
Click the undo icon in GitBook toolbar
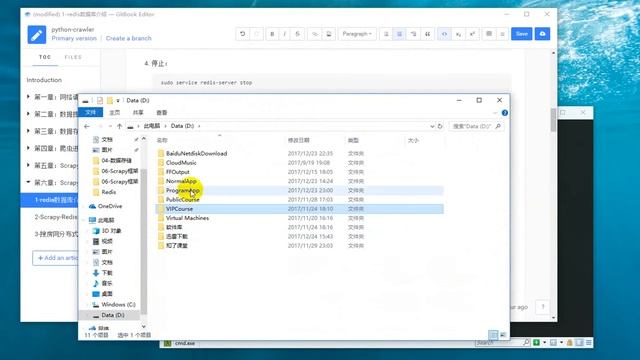242,34
